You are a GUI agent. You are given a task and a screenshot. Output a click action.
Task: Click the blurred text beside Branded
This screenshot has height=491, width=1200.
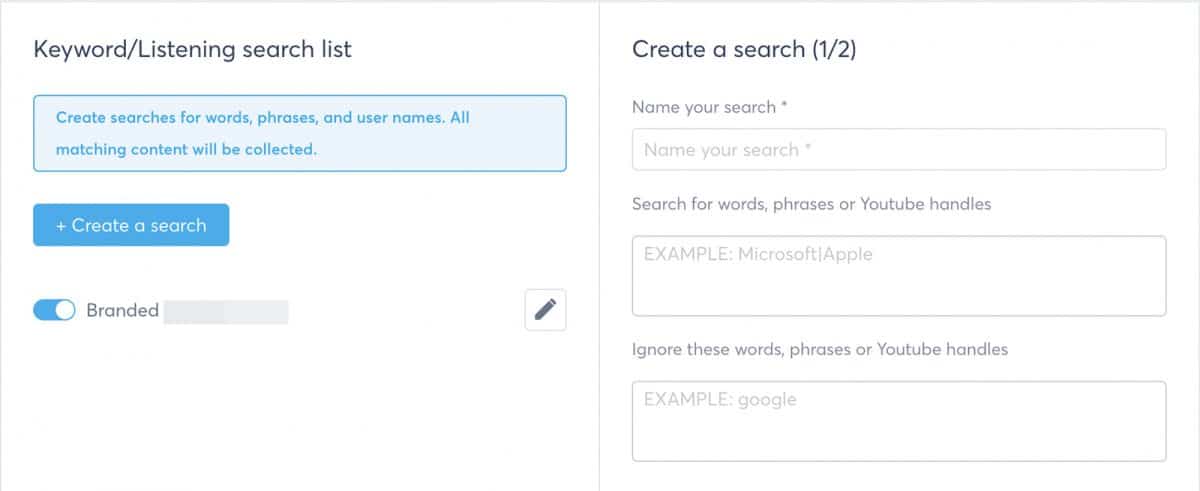pyautogui.click(x=226, y=311)
